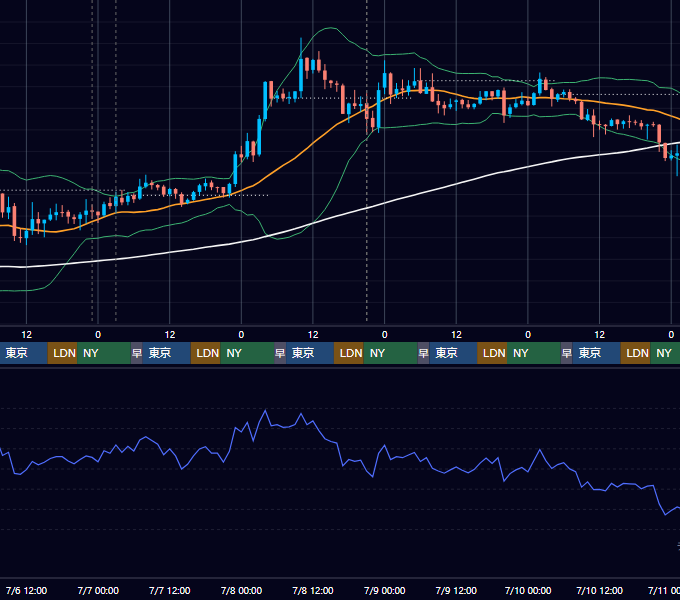Select the 7/8 00:00 date label
Image resolution: width=680 pixels, height=600 pixels.
pyautogui.click(x=241, y=590)
